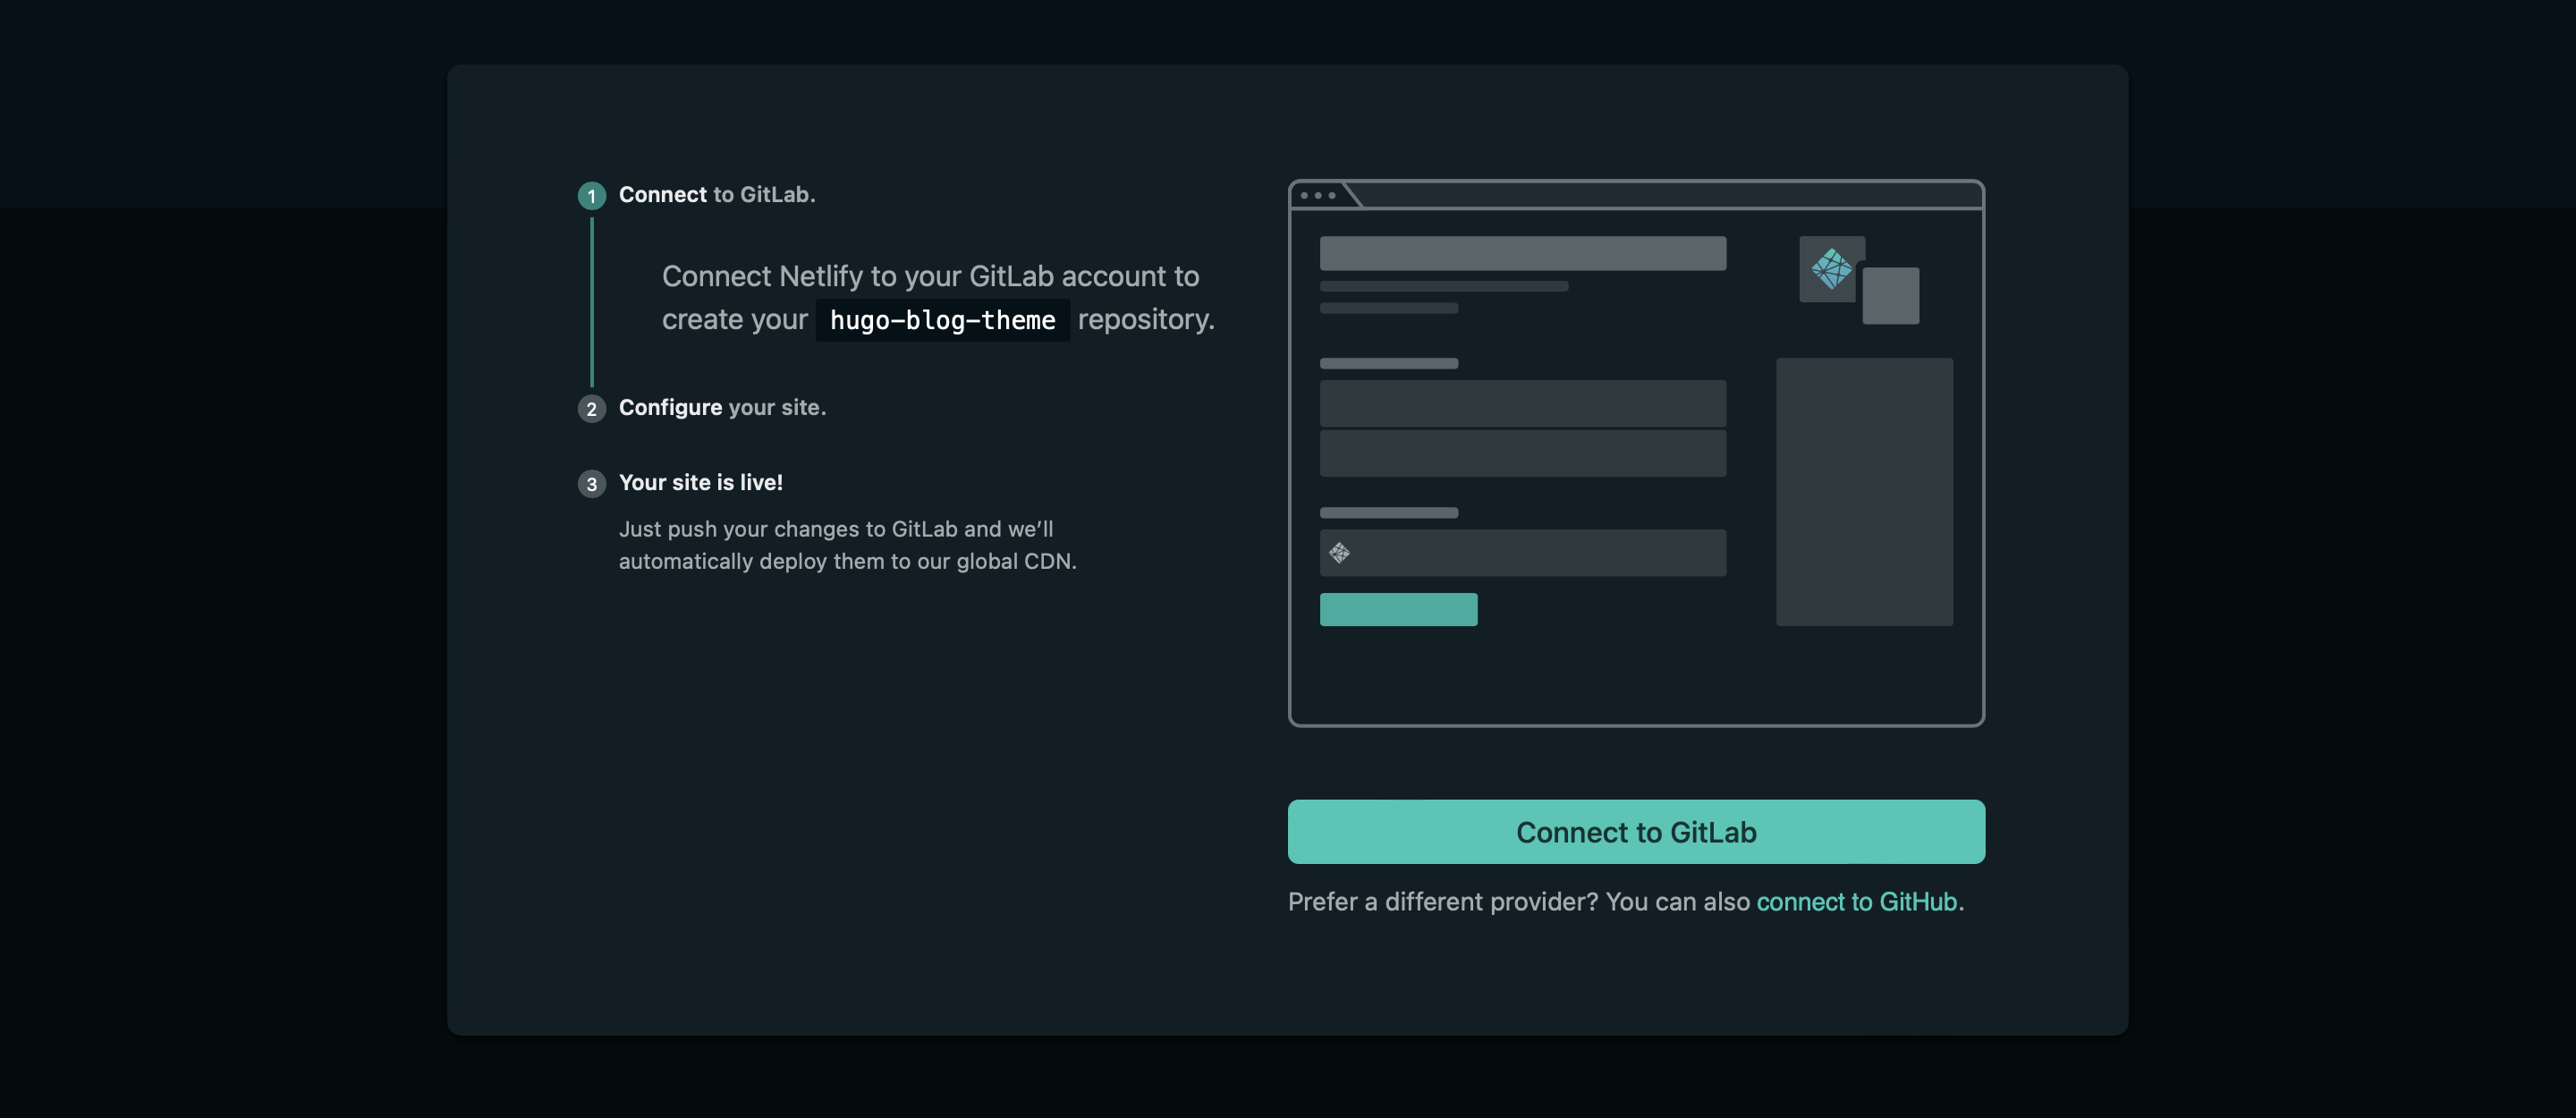Click the "Connect Netlify to your GitLab account" text

coord(937,297)
